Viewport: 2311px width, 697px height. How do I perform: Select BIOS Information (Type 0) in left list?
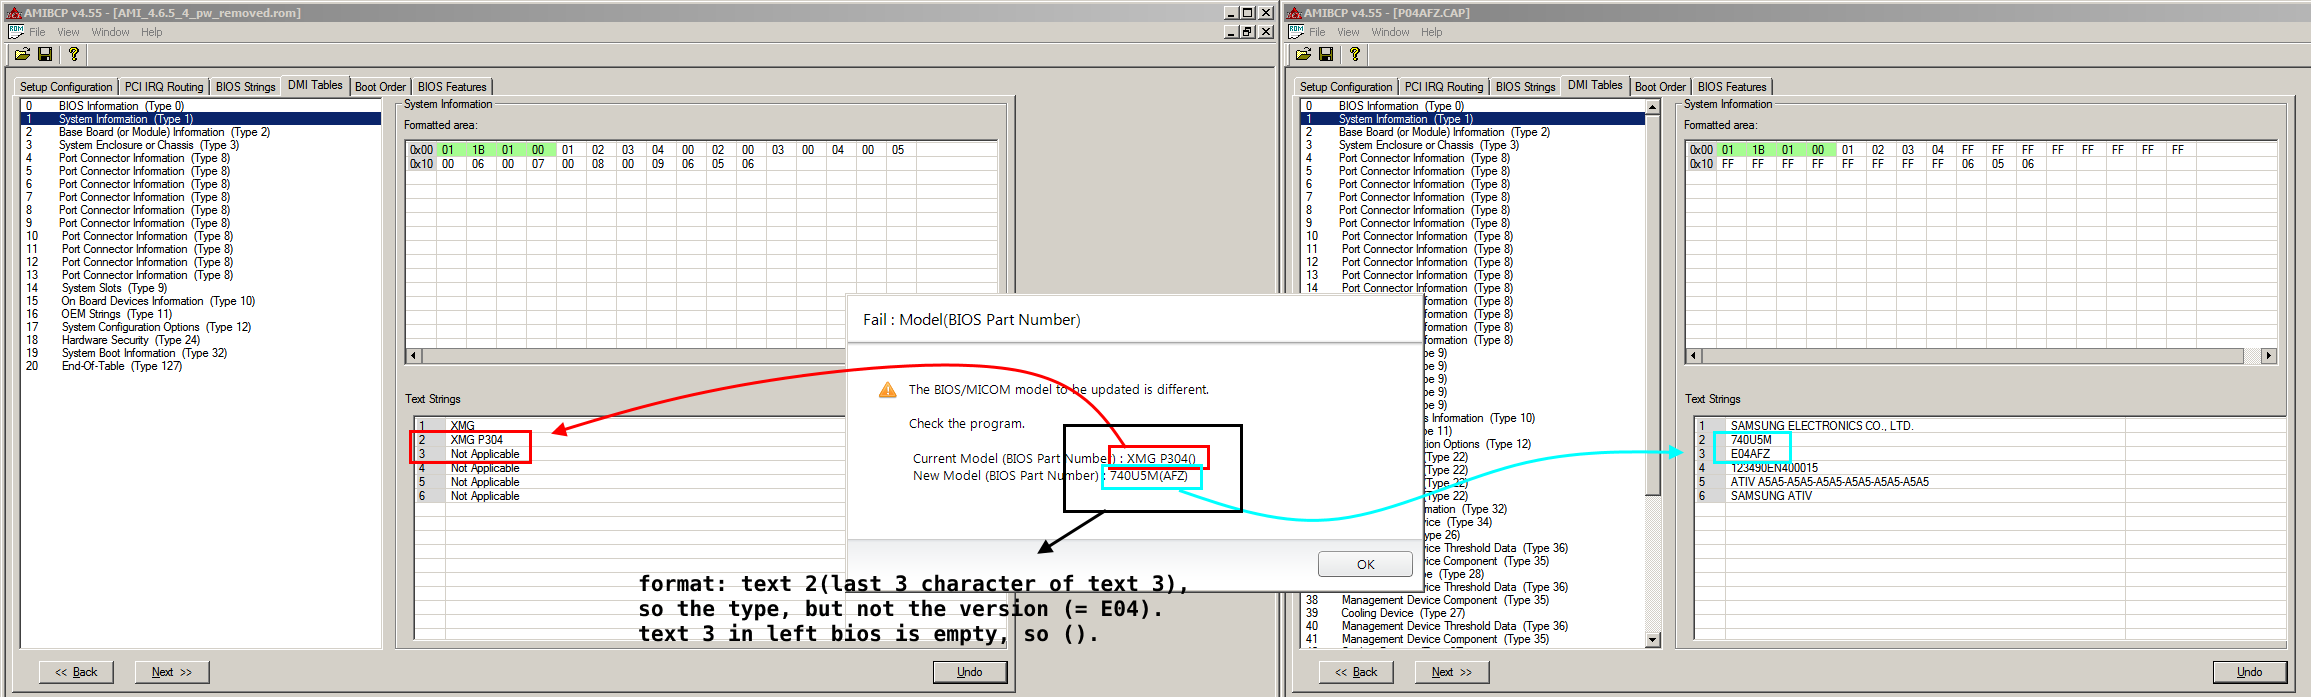tap(200, 106)
